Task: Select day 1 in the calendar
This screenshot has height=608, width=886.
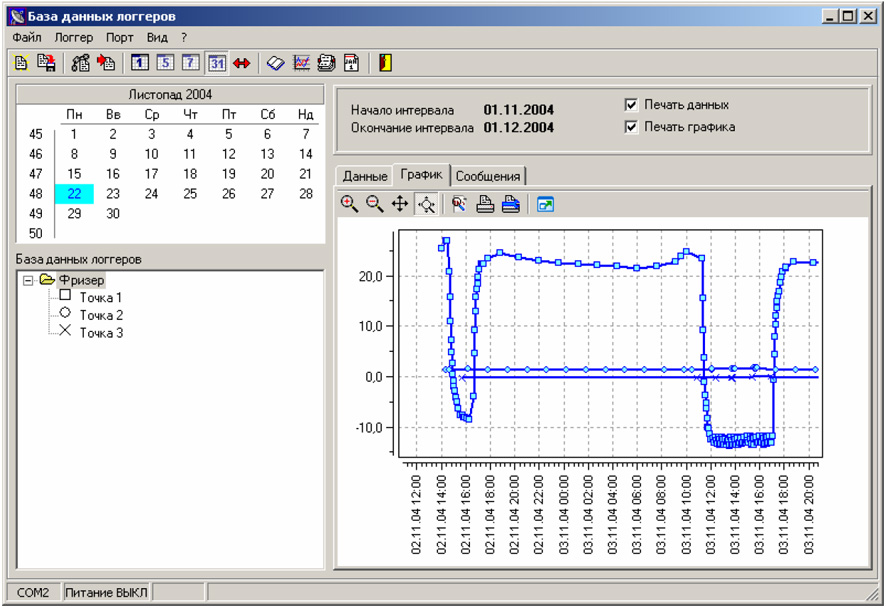Action: (74, 134)
